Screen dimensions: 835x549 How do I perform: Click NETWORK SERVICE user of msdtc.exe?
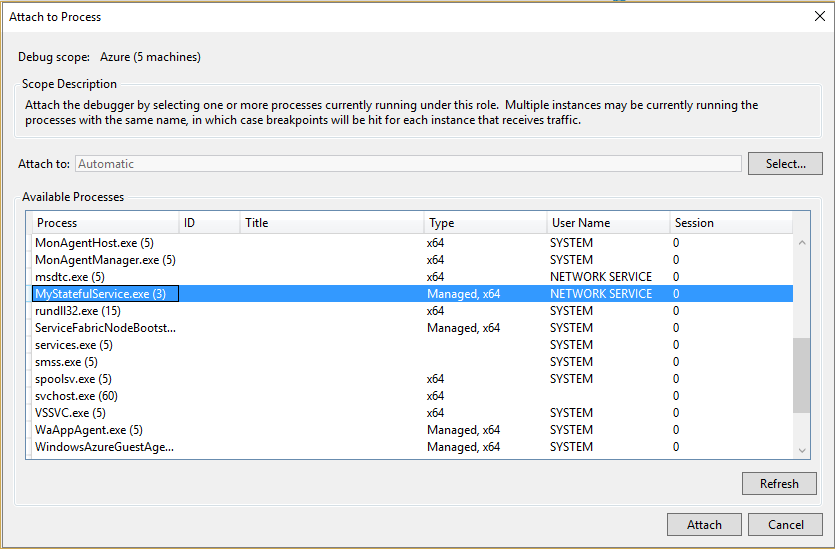[x=601, y=277]
